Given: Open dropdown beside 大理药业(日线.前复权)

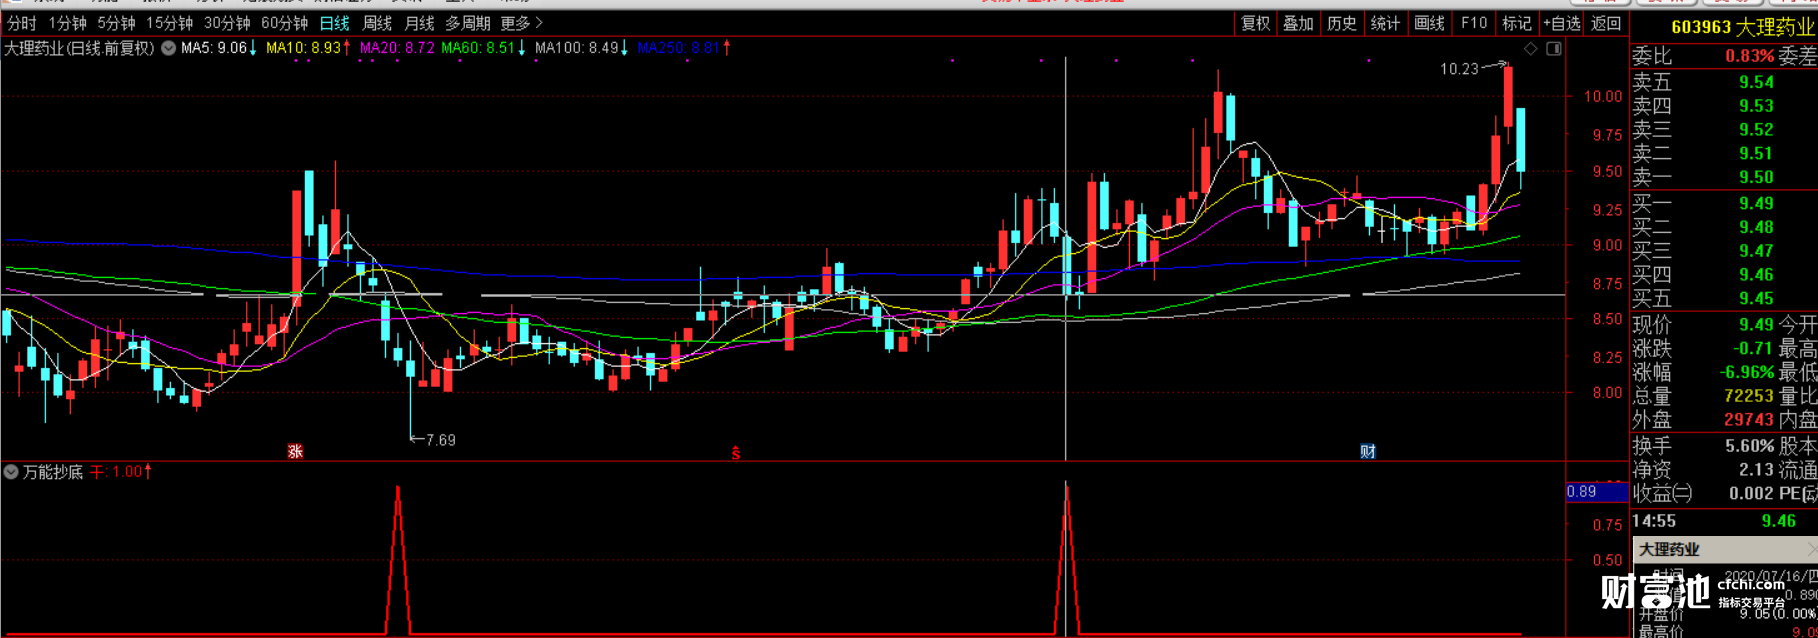Looking at the screenshot, I should (168, 48).
